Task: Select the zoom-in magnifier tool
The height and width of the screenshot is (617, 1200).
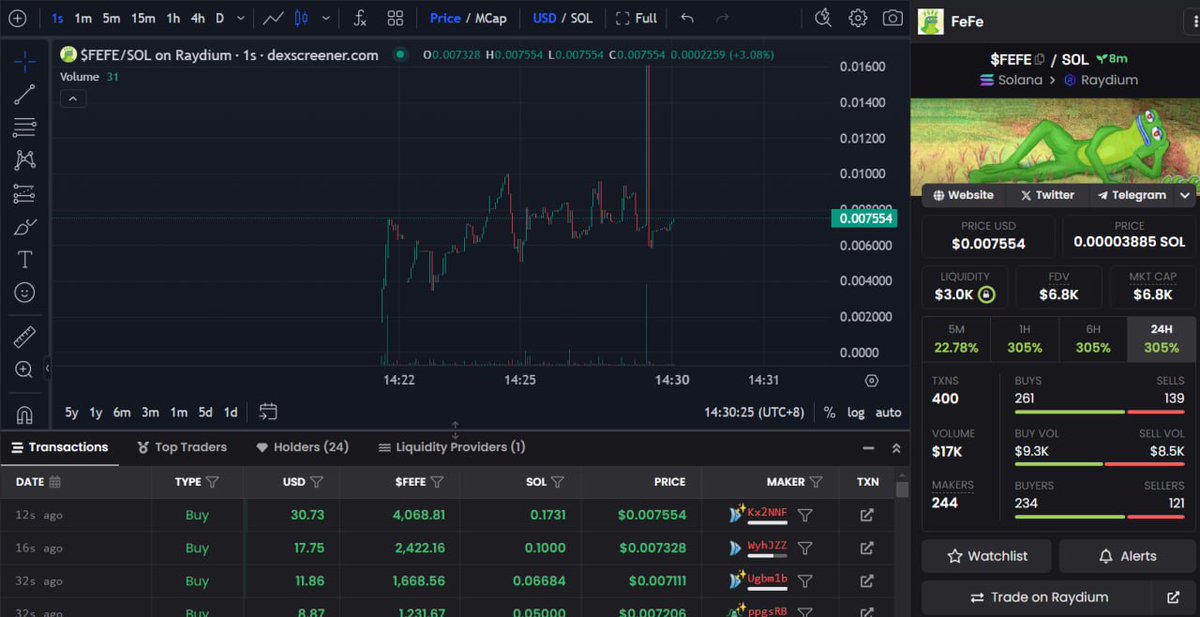Action: [x=25, y=370]
